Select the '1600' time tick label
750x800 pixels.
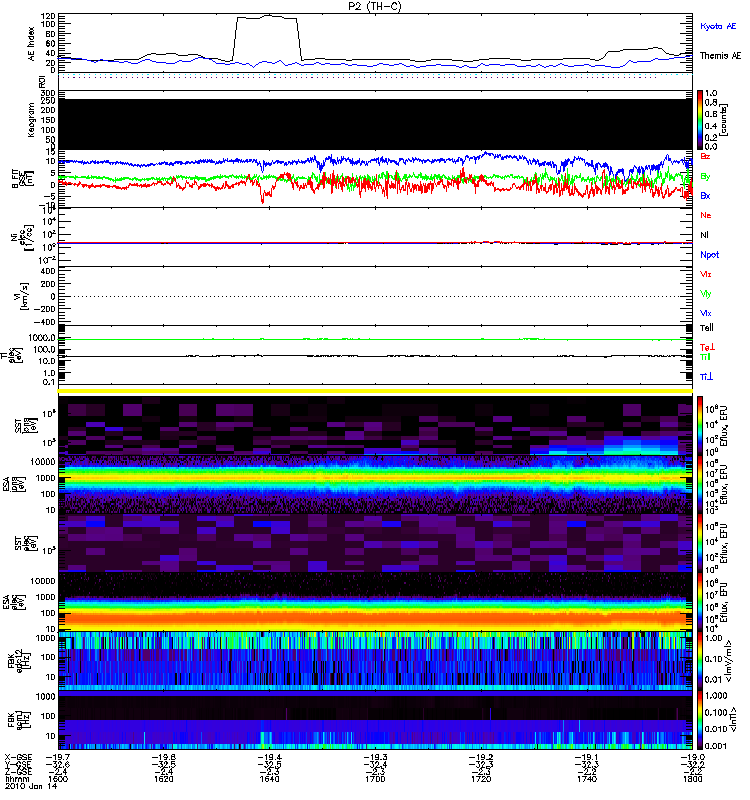pos(58,779)
